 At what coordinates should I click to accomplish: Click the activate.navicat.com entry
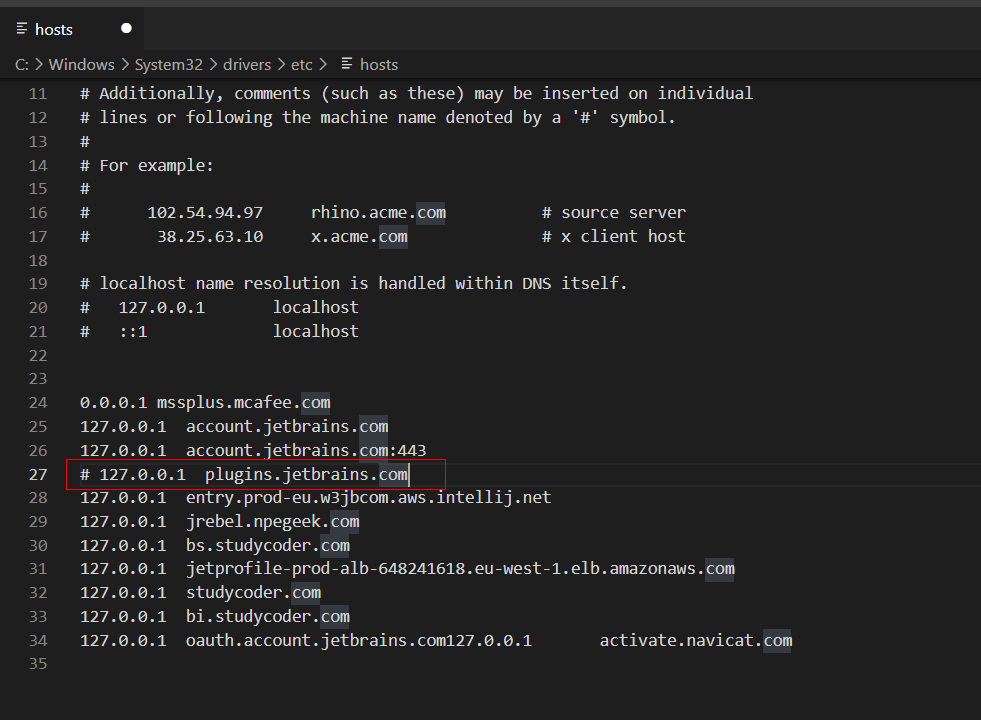696,641
